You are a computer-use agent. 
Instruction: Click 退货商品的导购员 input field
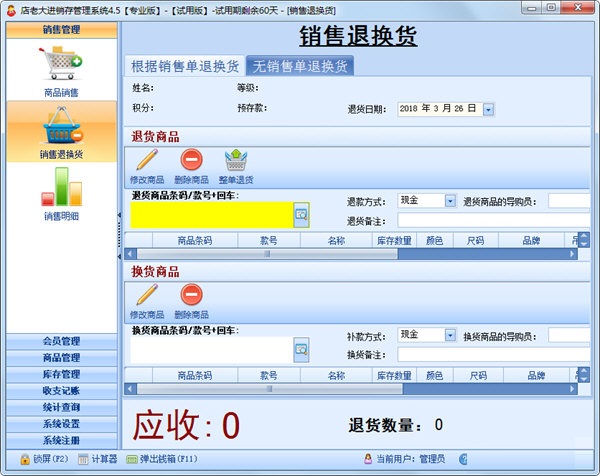[569, 201]
